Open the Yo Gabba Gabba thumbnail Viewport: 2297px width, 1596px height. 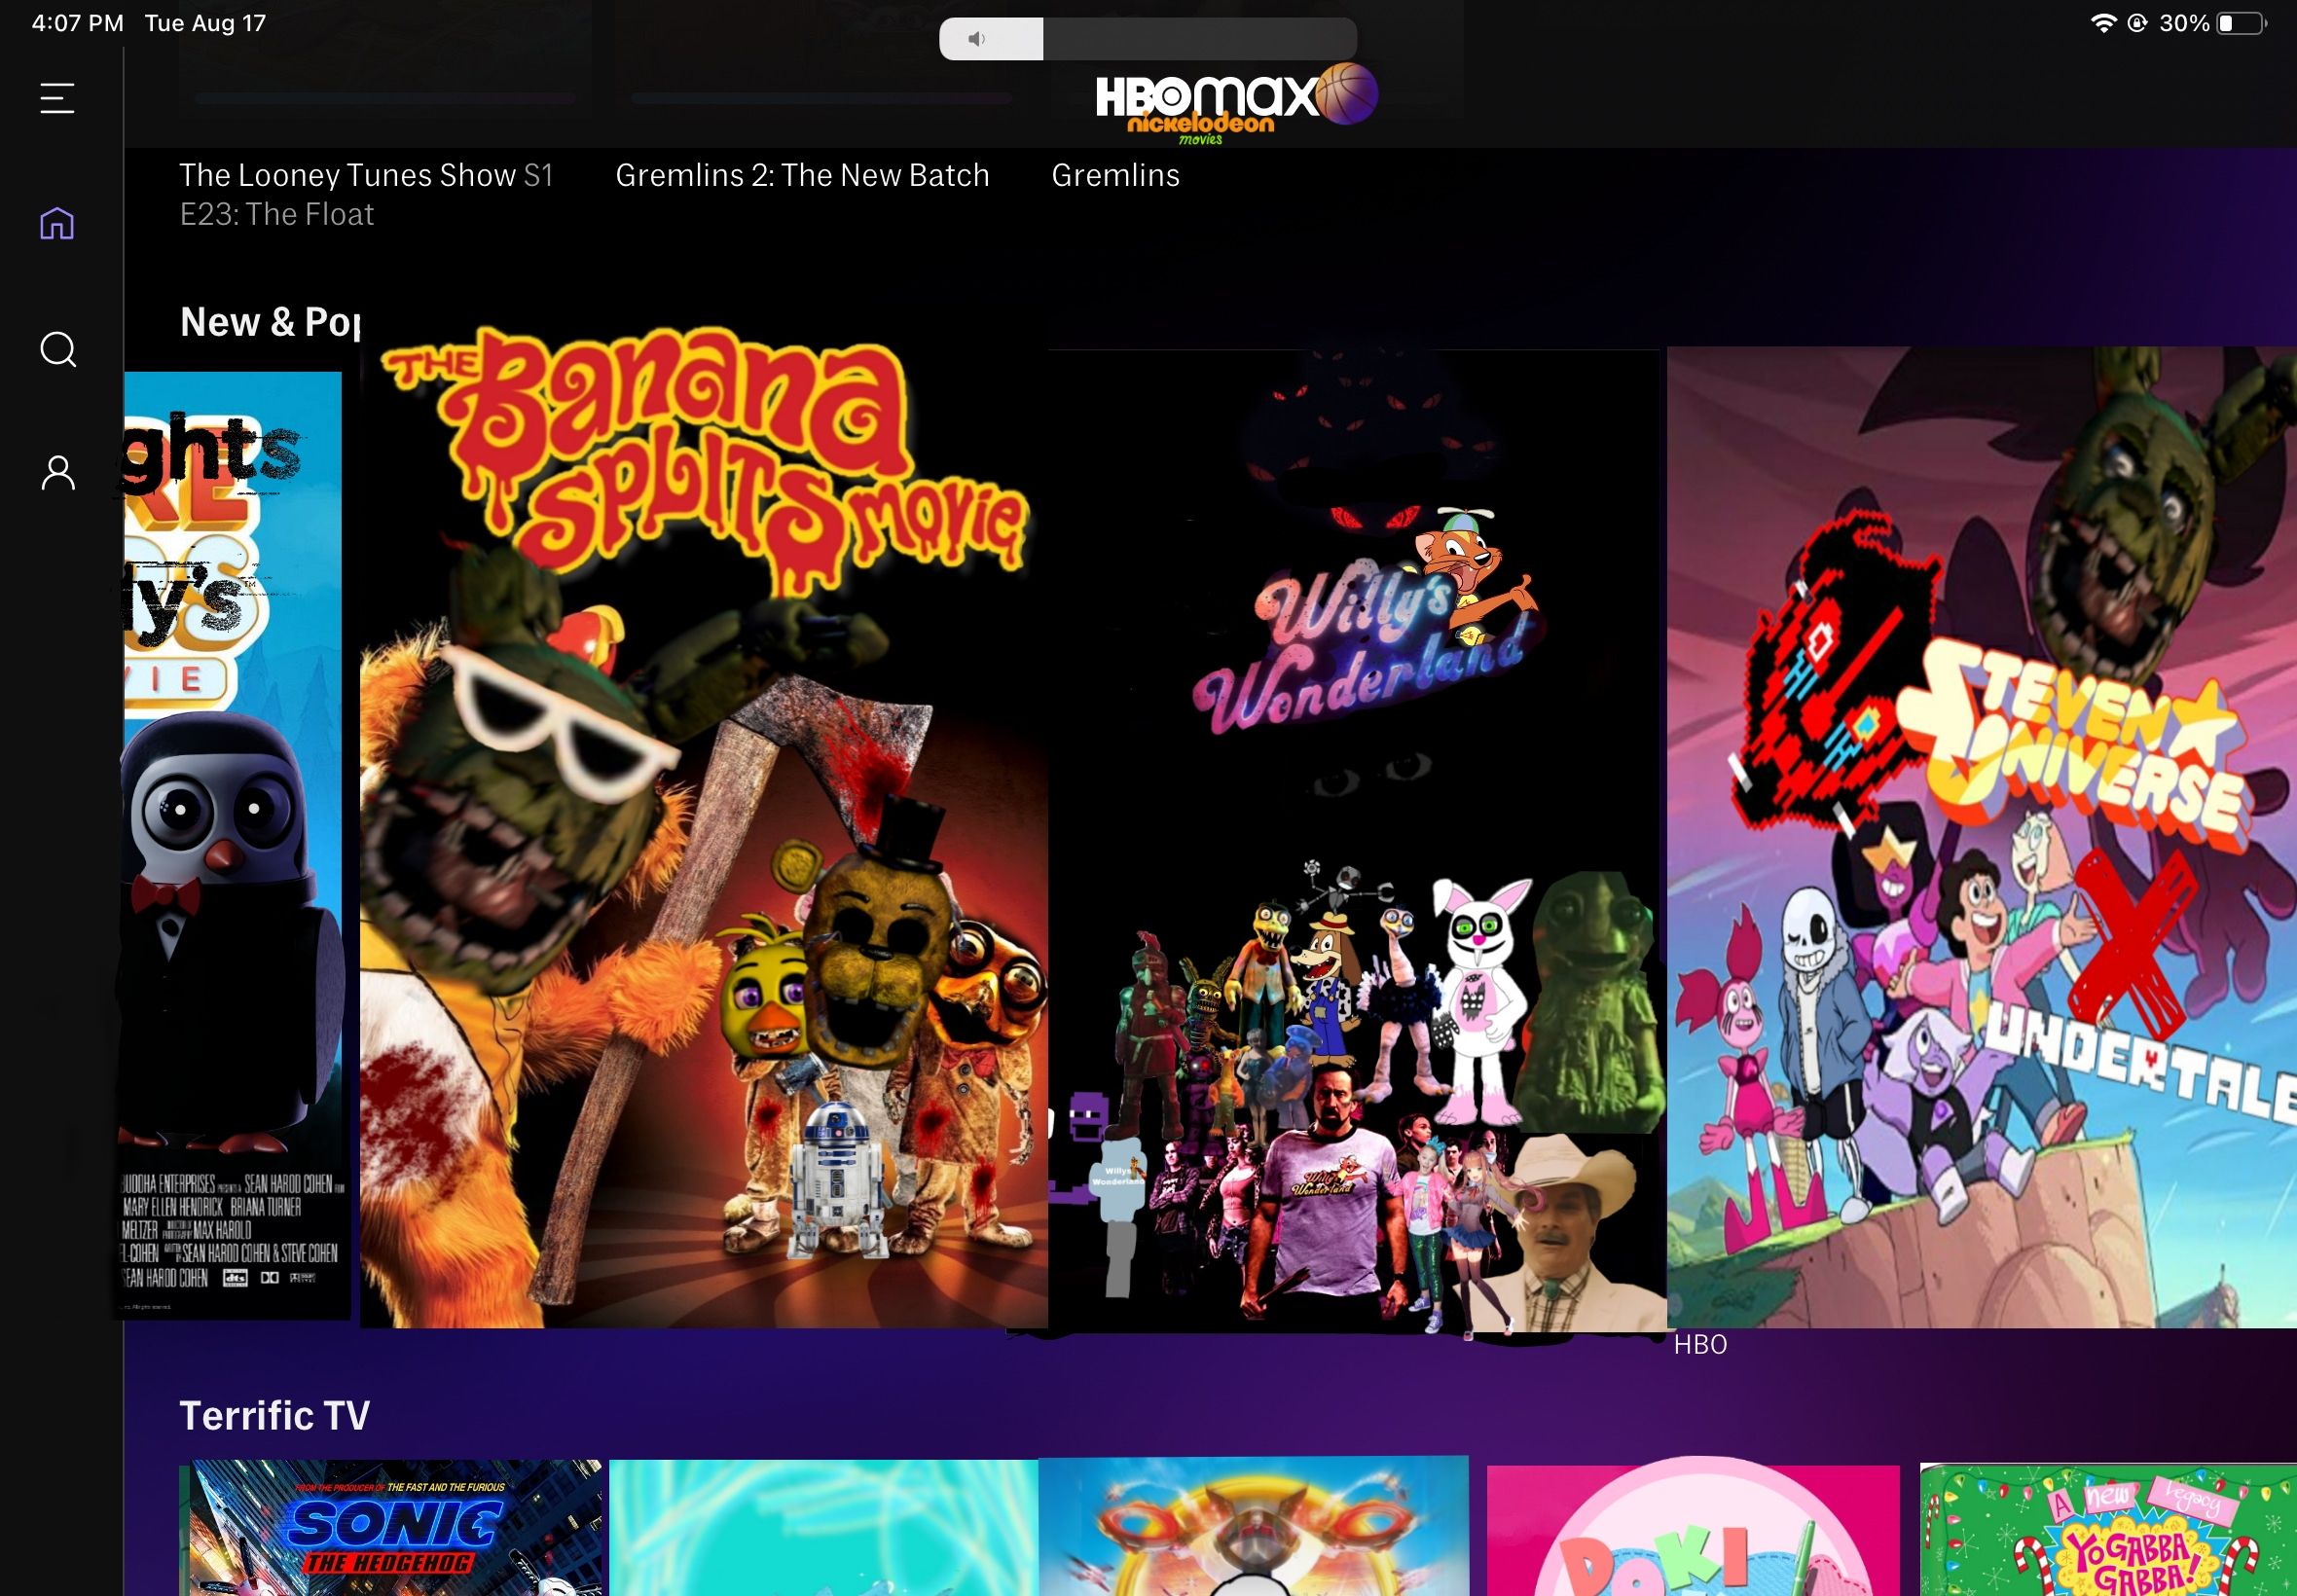pyautogui.click(x=2108, y=1529)
